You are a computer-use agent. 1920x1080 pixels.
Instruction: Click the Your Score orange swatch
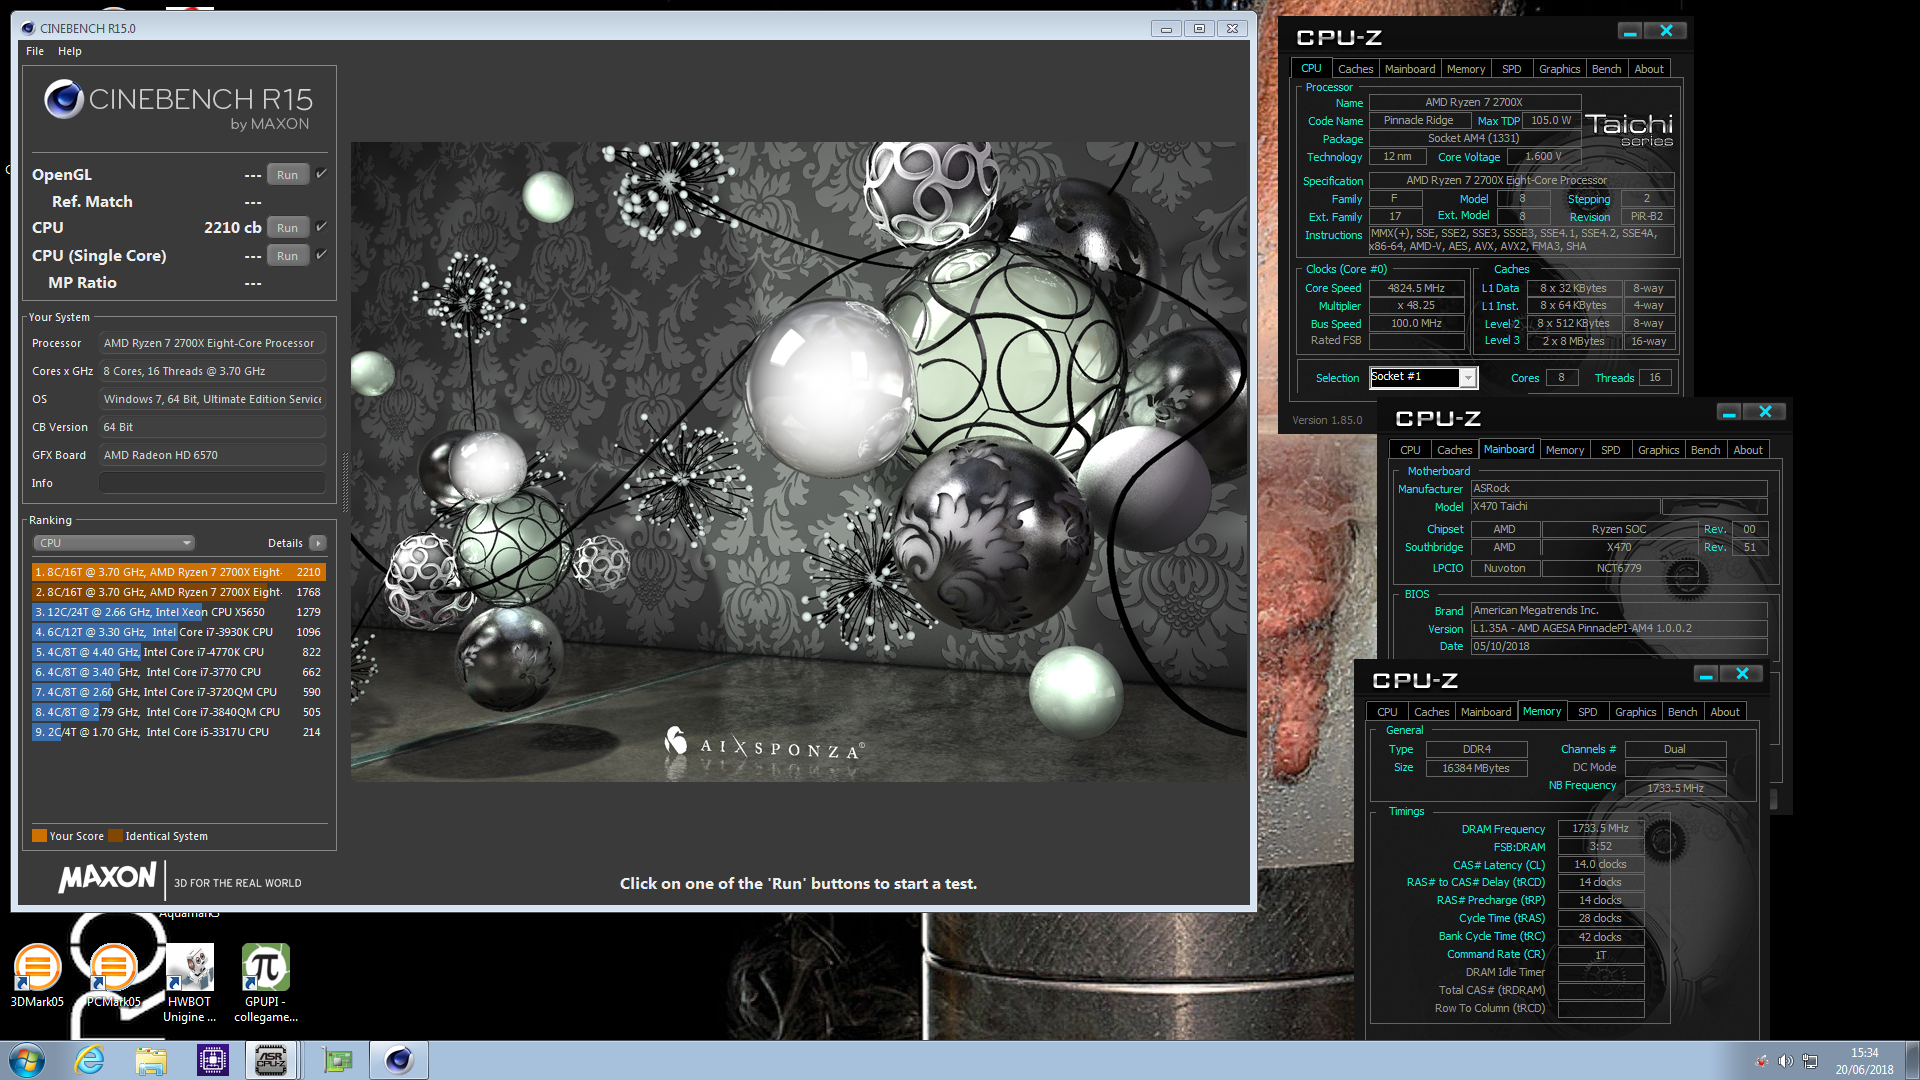(40, 836)
